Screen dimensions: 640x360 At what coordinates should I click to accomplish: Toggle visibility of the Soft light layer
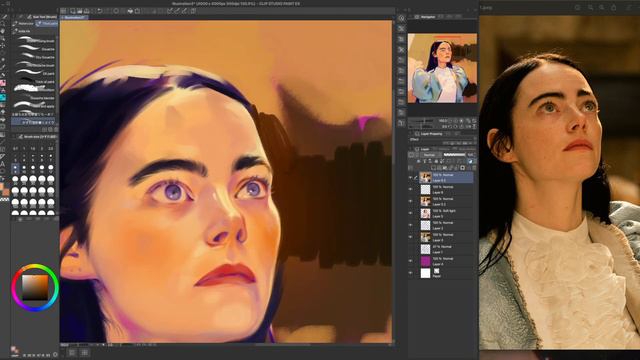[x=411, y=213]
